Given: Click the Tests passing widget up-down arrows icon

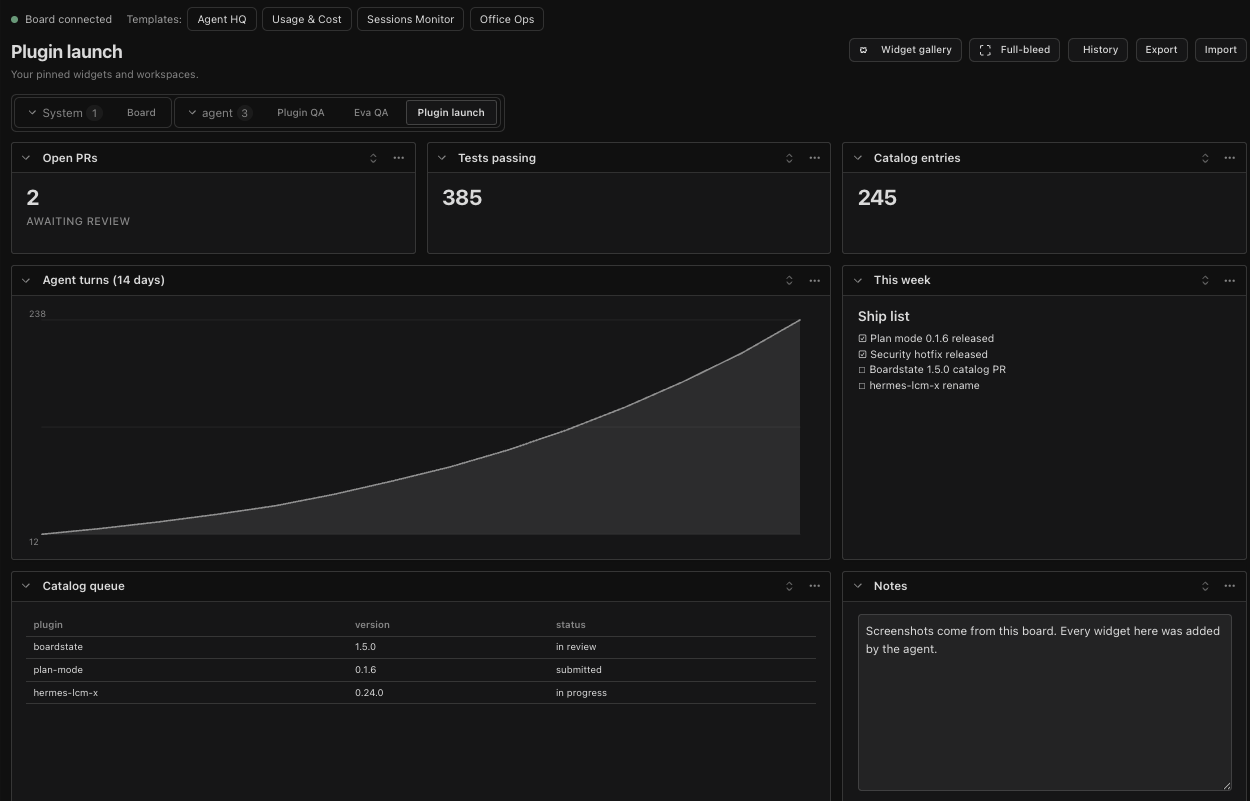Looking at the screenshot, I should coord(789,158).
